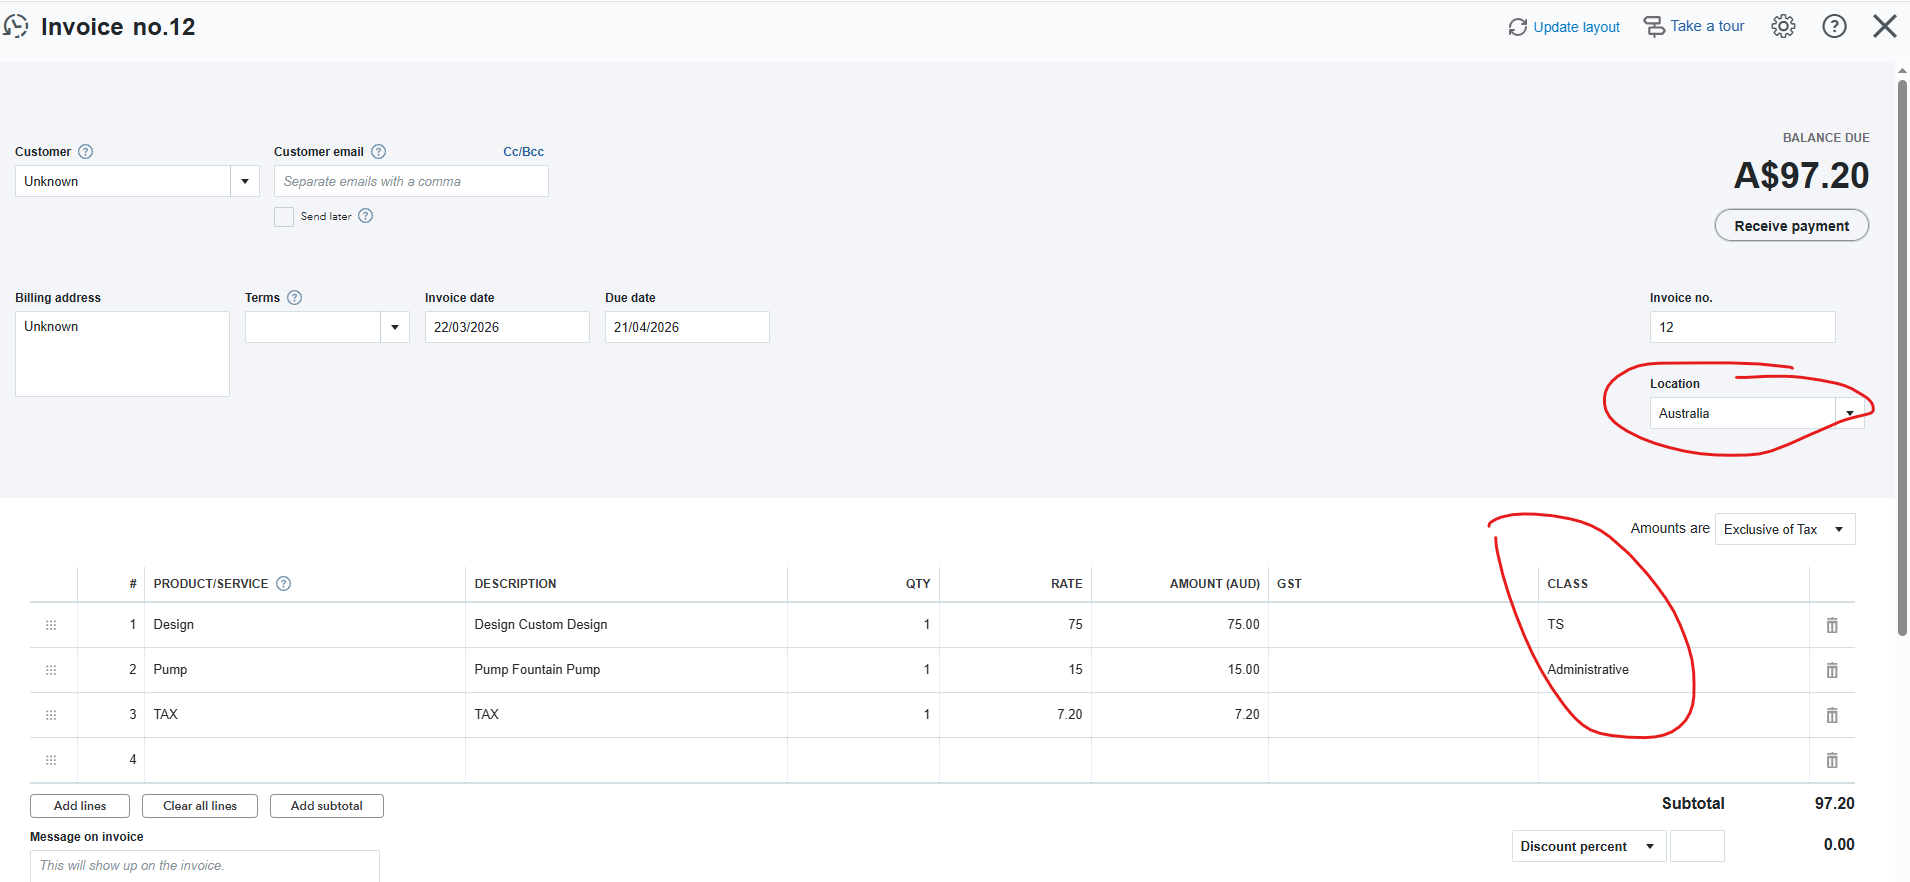Click the Update layout refresh icon
The height and width of the screenshot is (882, 1910).
pos(1518,27)
